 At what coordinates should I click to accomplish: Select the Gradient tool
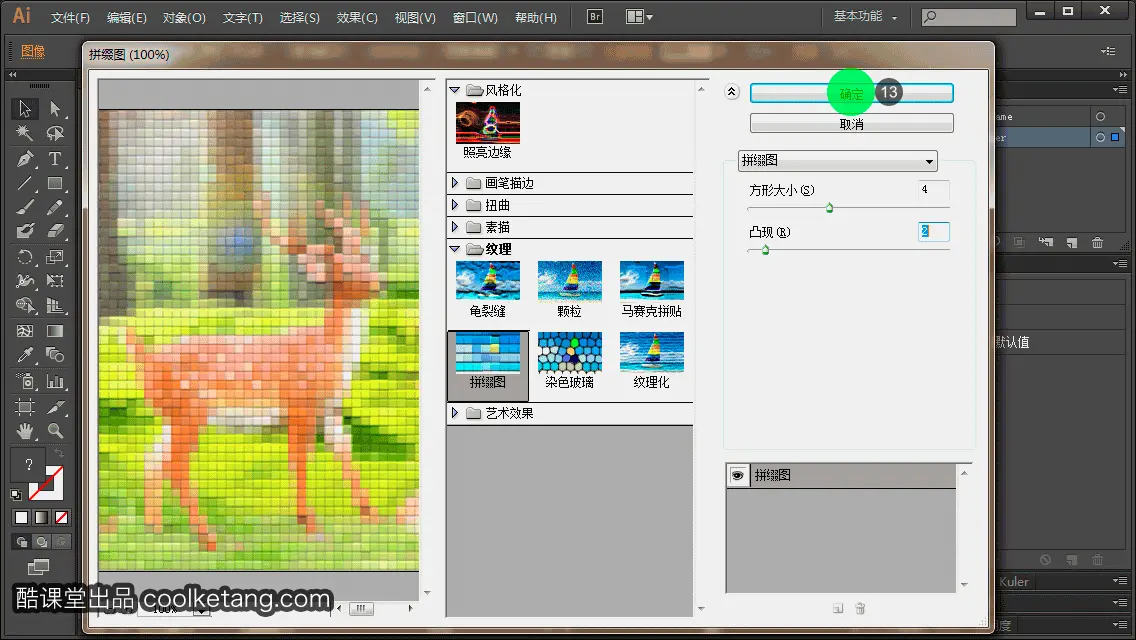click(55, 331)
